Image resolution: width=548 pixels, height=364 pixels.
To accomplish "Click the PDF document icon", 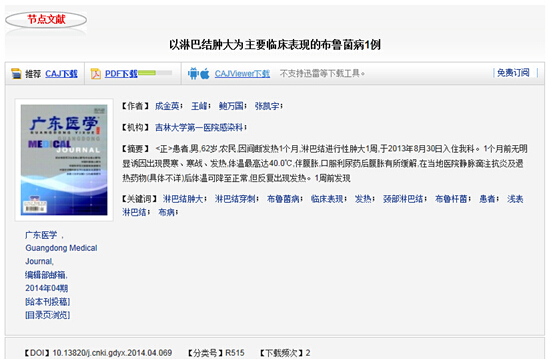I will tap(95, 74).
